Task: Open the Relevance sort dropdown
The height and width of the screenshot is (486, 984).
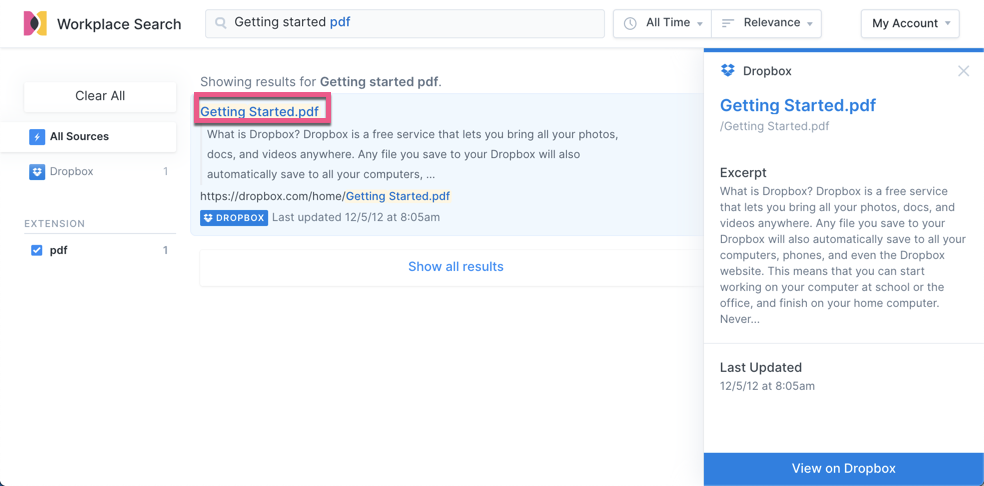Action: click(767, 23)
